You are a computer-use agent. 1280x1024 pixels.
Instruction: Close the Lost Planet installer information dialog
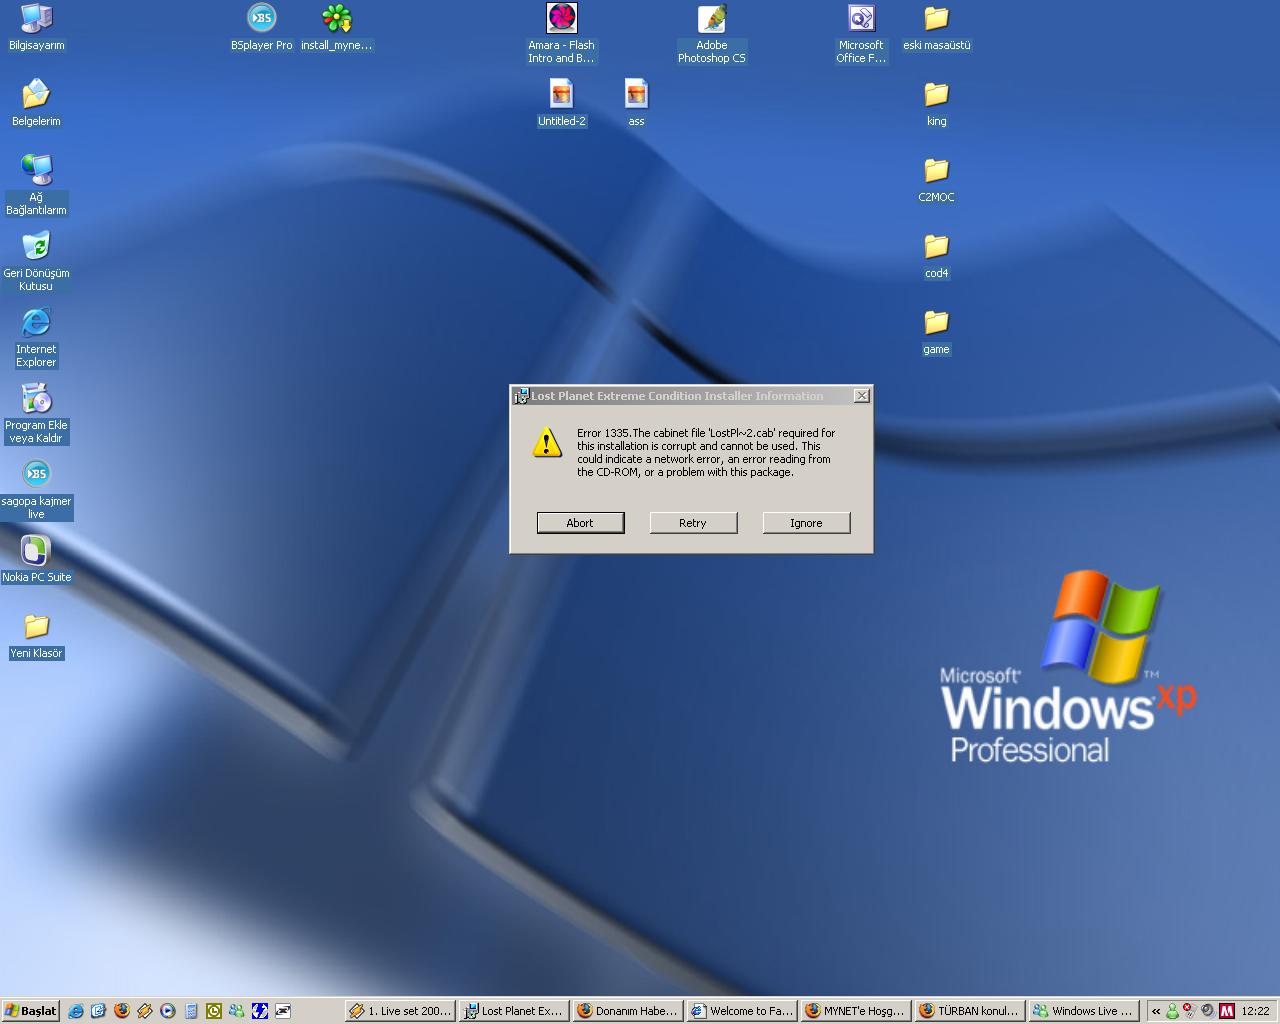tap(861, 396)
